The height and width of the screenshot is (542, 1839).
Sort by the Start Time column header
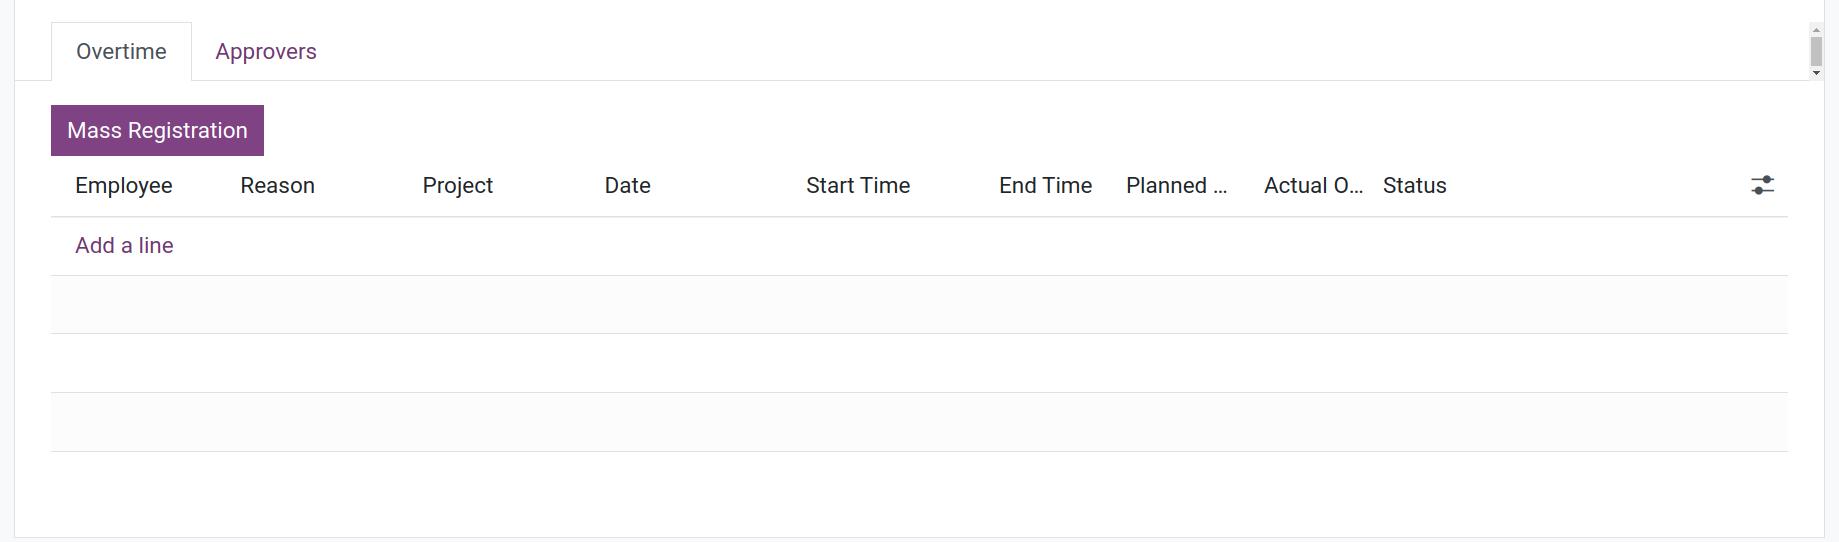(x=858, y=186)
